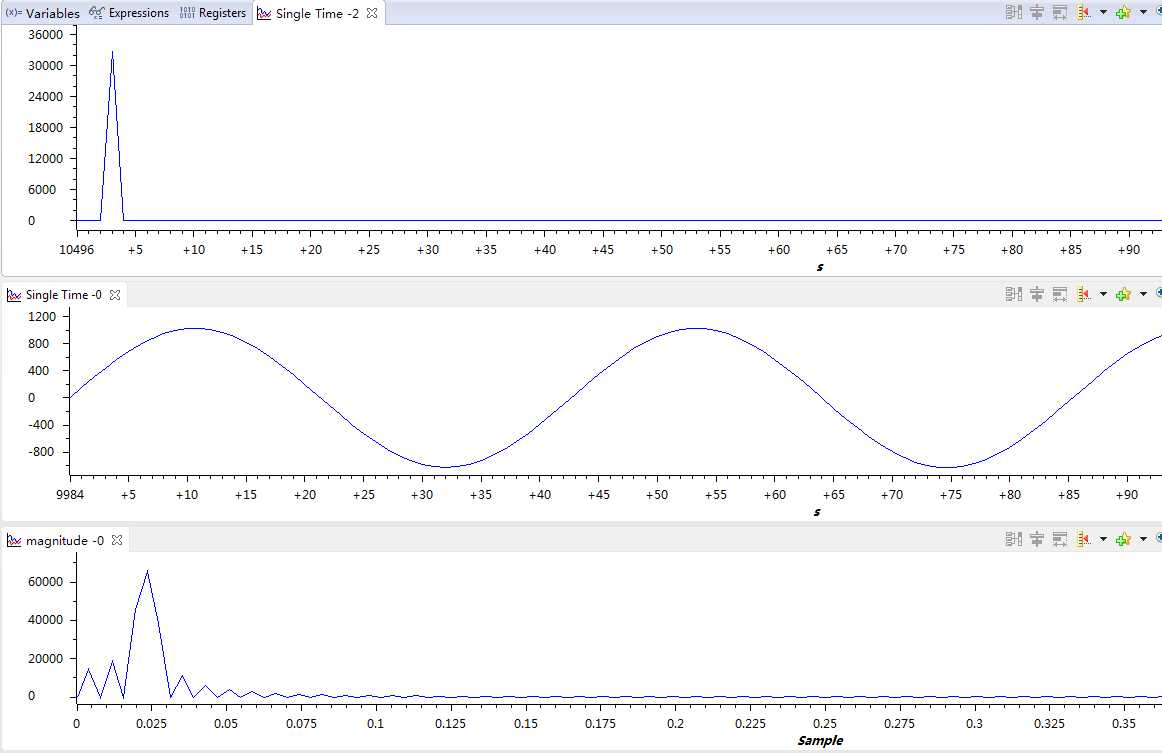The image size is (1162, 753).
Task: Click the 9984 x-axis start label
Action: click(70, 494)
